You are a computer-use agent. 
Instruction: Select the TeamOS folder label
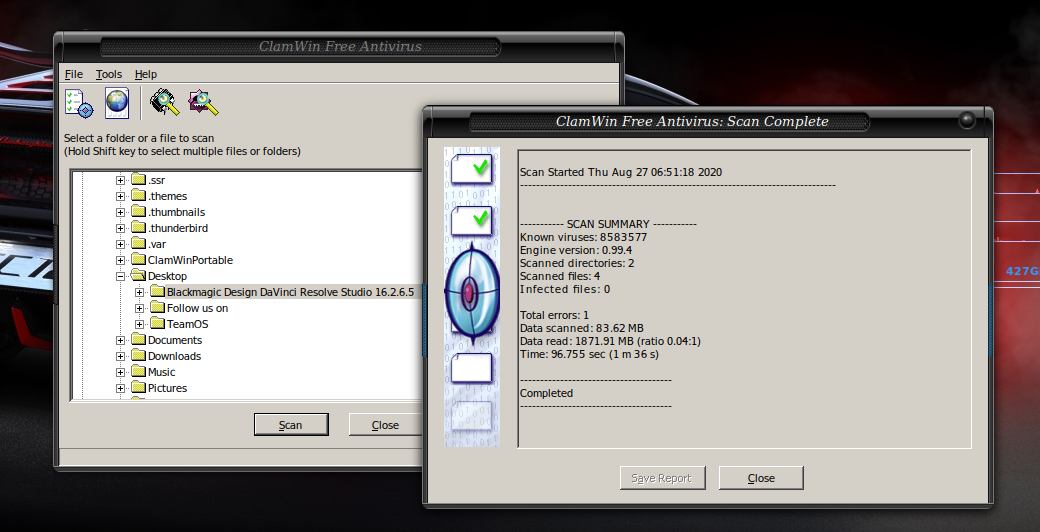coord(188,324)
